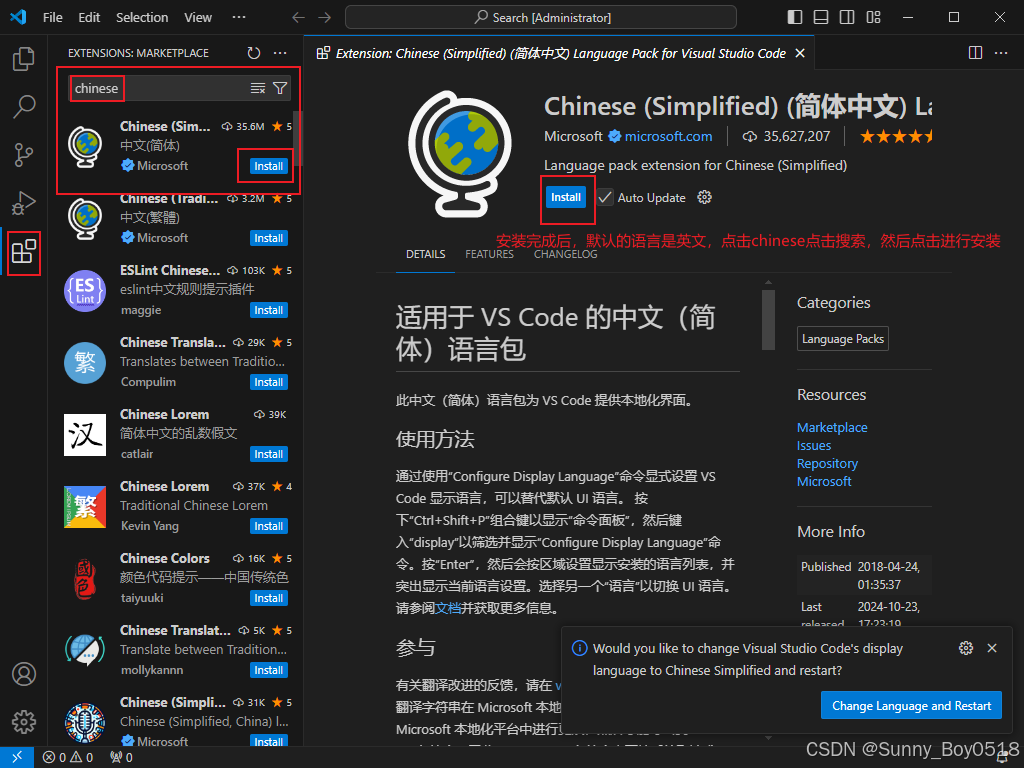The height and width of the screenshot is (768, 1024).
Task: Close the Chinese Language Pack extension tab
Action: pos(800,54)
